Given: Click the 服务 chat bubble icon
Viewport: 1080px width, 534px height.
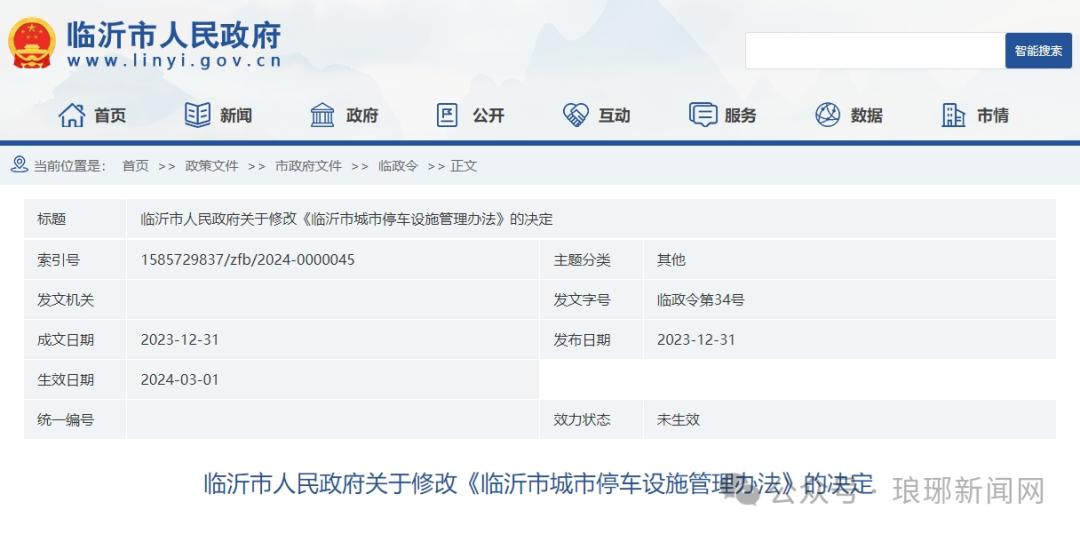Looking at the screenshot, I should [x=703, y=115].
